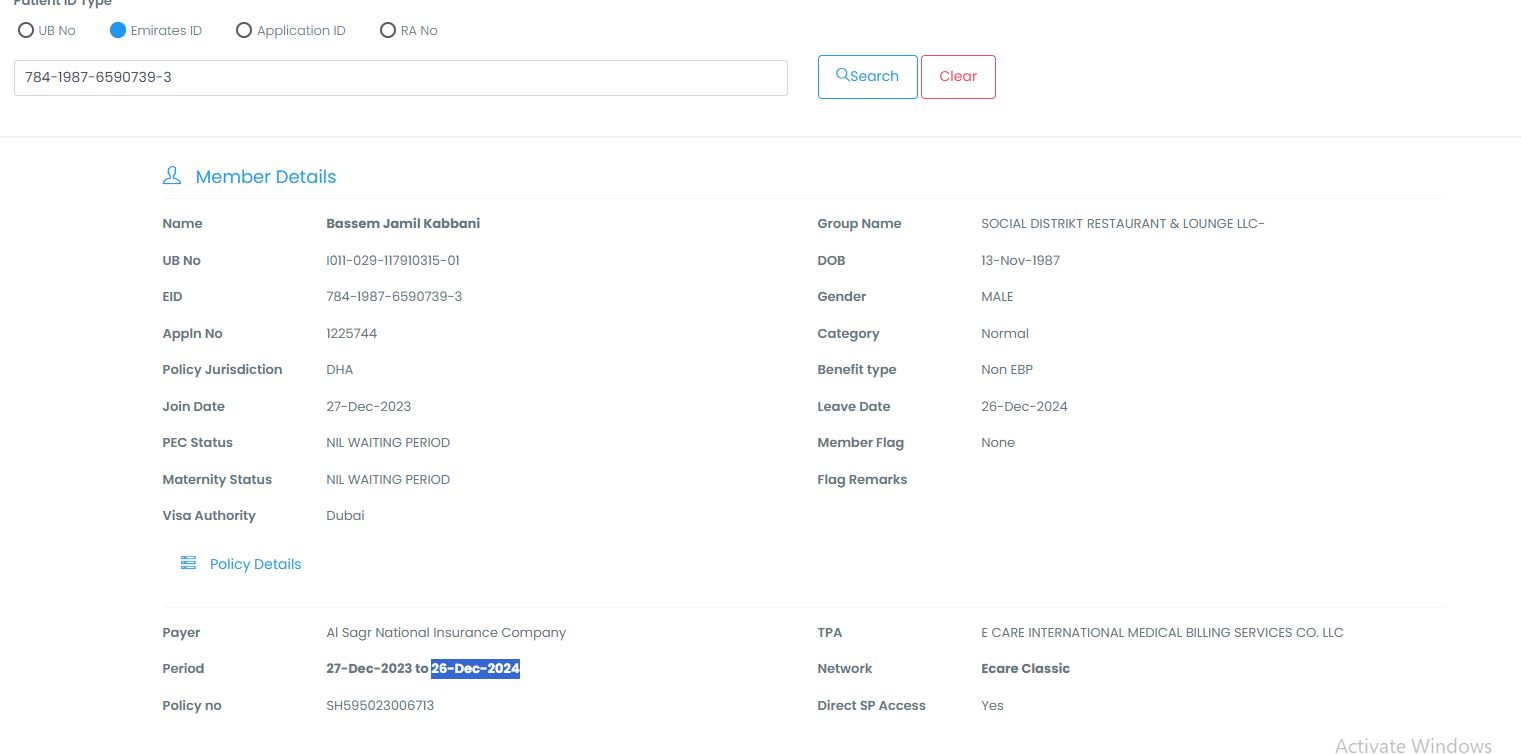Image resolution: width=1521 pixels, height=754 pixels.
Task: Click the UB No value I011-029-117910315-01
Action: pos(393,260)
